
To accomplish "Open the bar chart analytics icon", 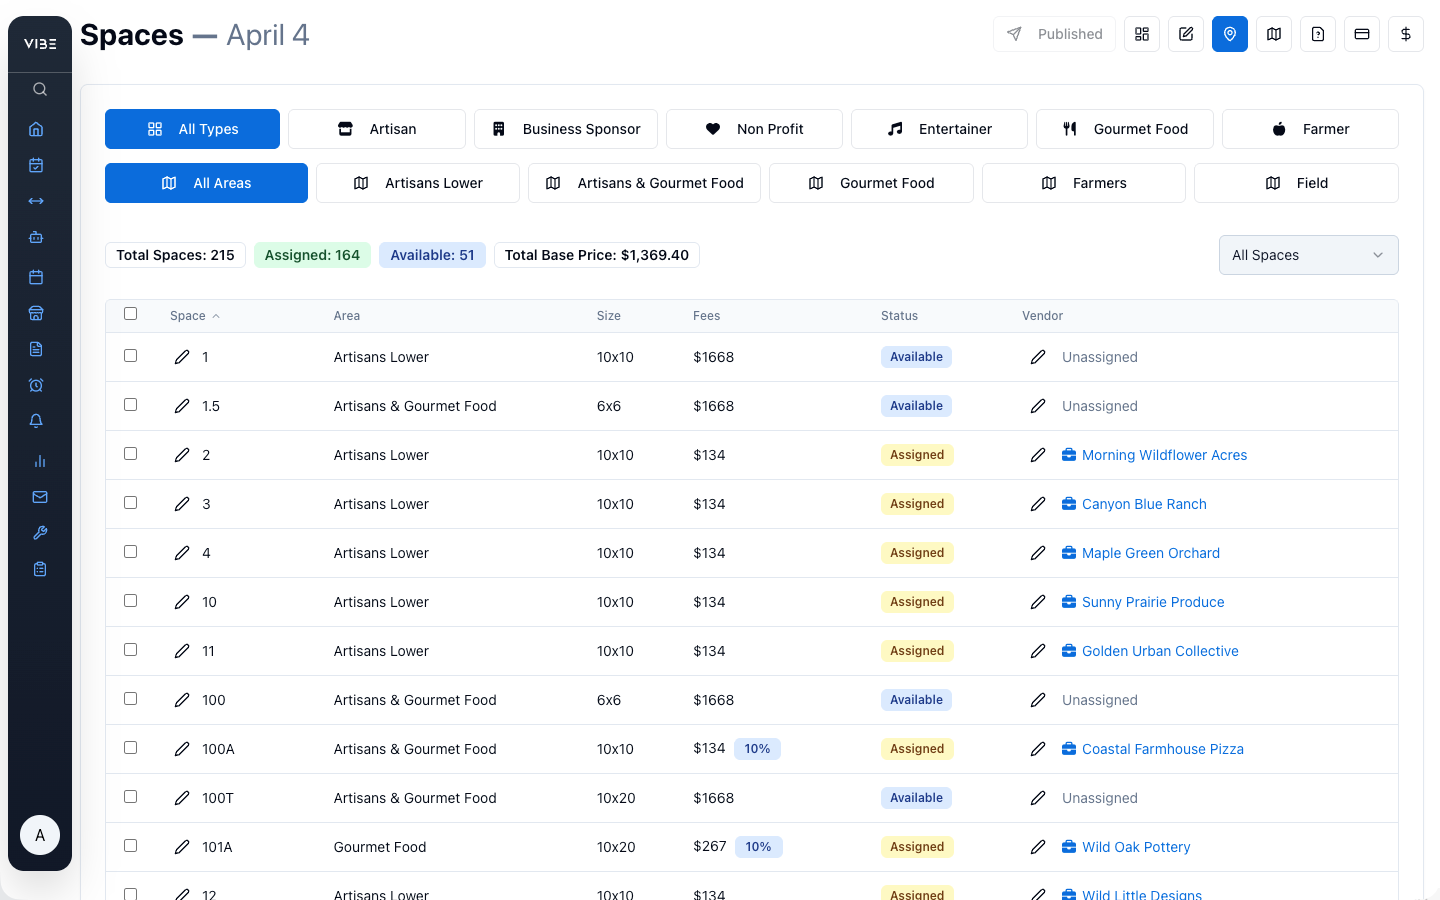I will 39,460.
